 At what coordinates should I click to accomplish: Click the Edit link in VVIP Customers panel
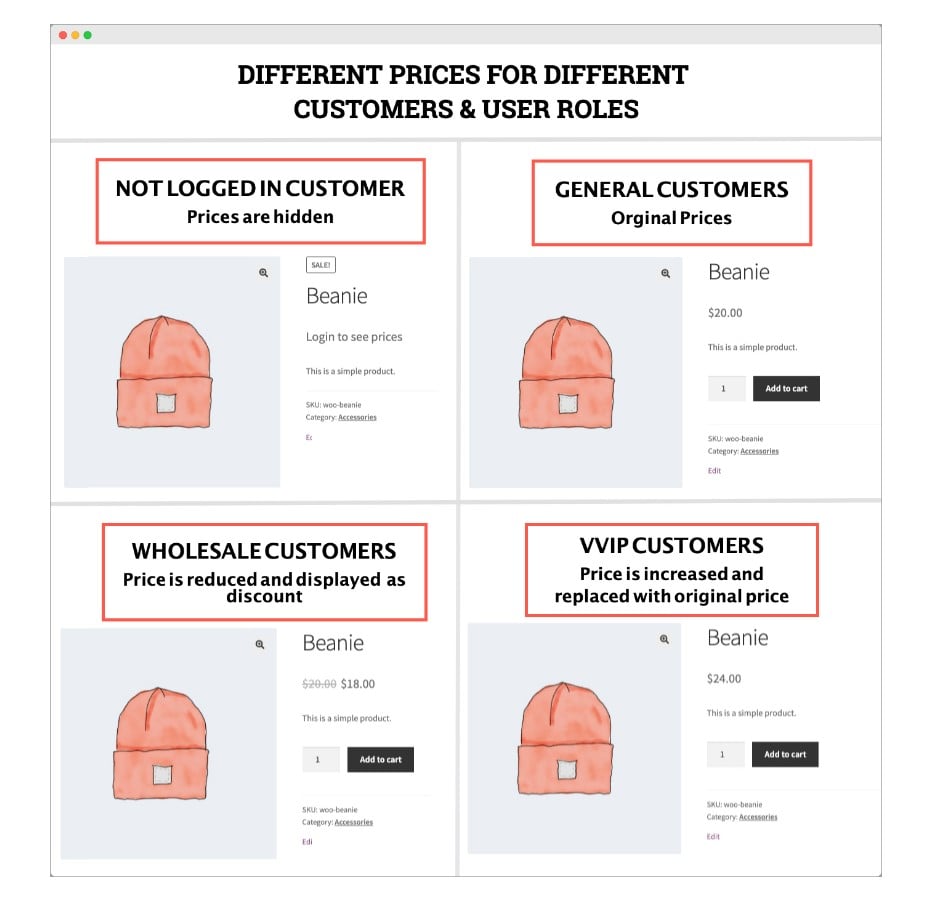[x=713, y=836]
